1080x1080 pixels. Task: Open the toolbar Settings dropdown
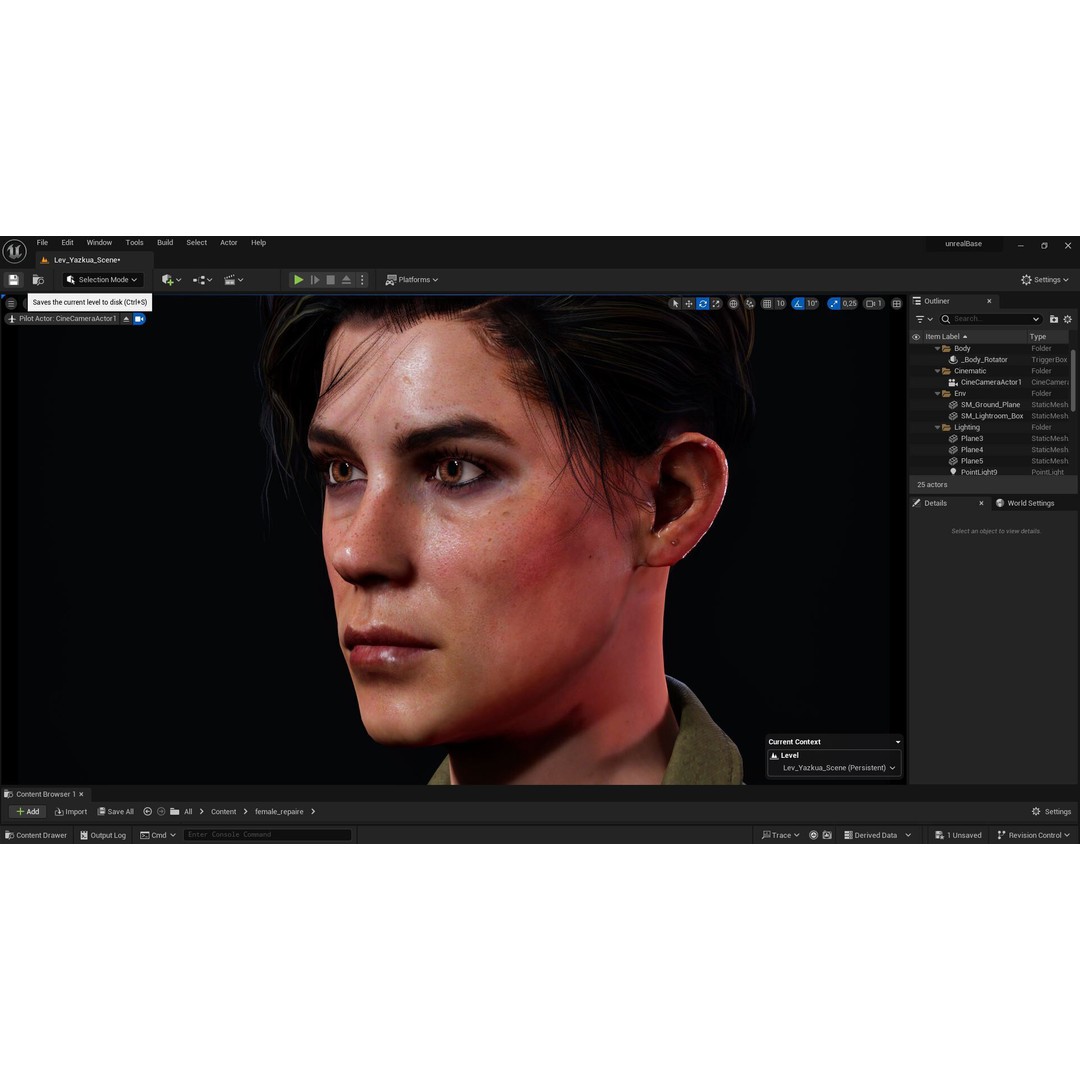click(1045, 280)
